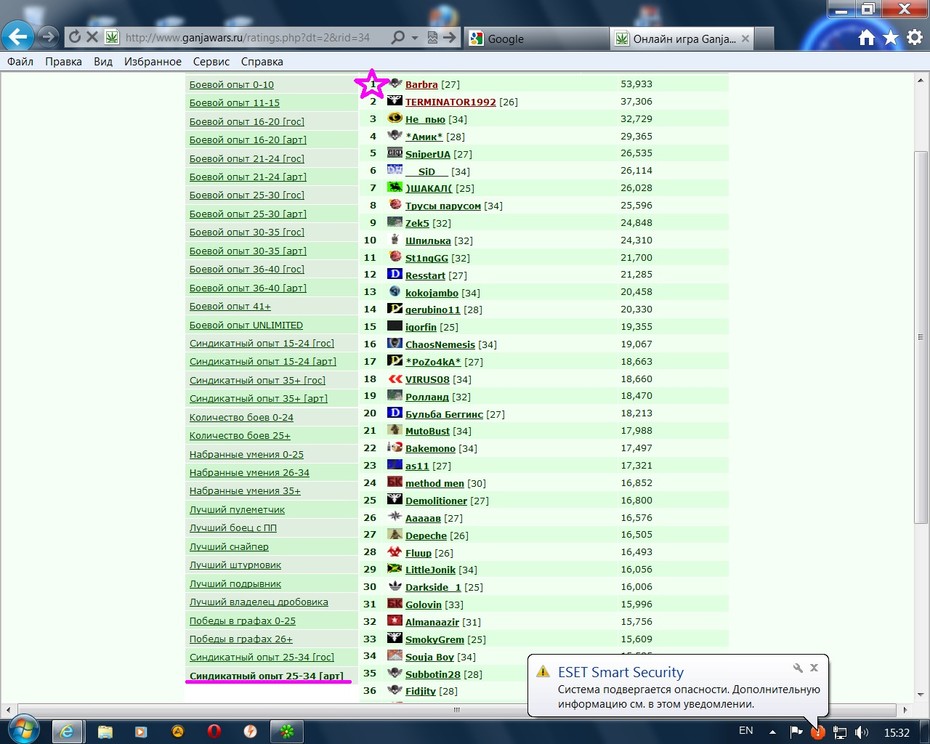Image resolution: width=930 pixels, height=744 pixels.
Task: Close the Онлайн игра Ganja tab
Action: coord(746,39)
